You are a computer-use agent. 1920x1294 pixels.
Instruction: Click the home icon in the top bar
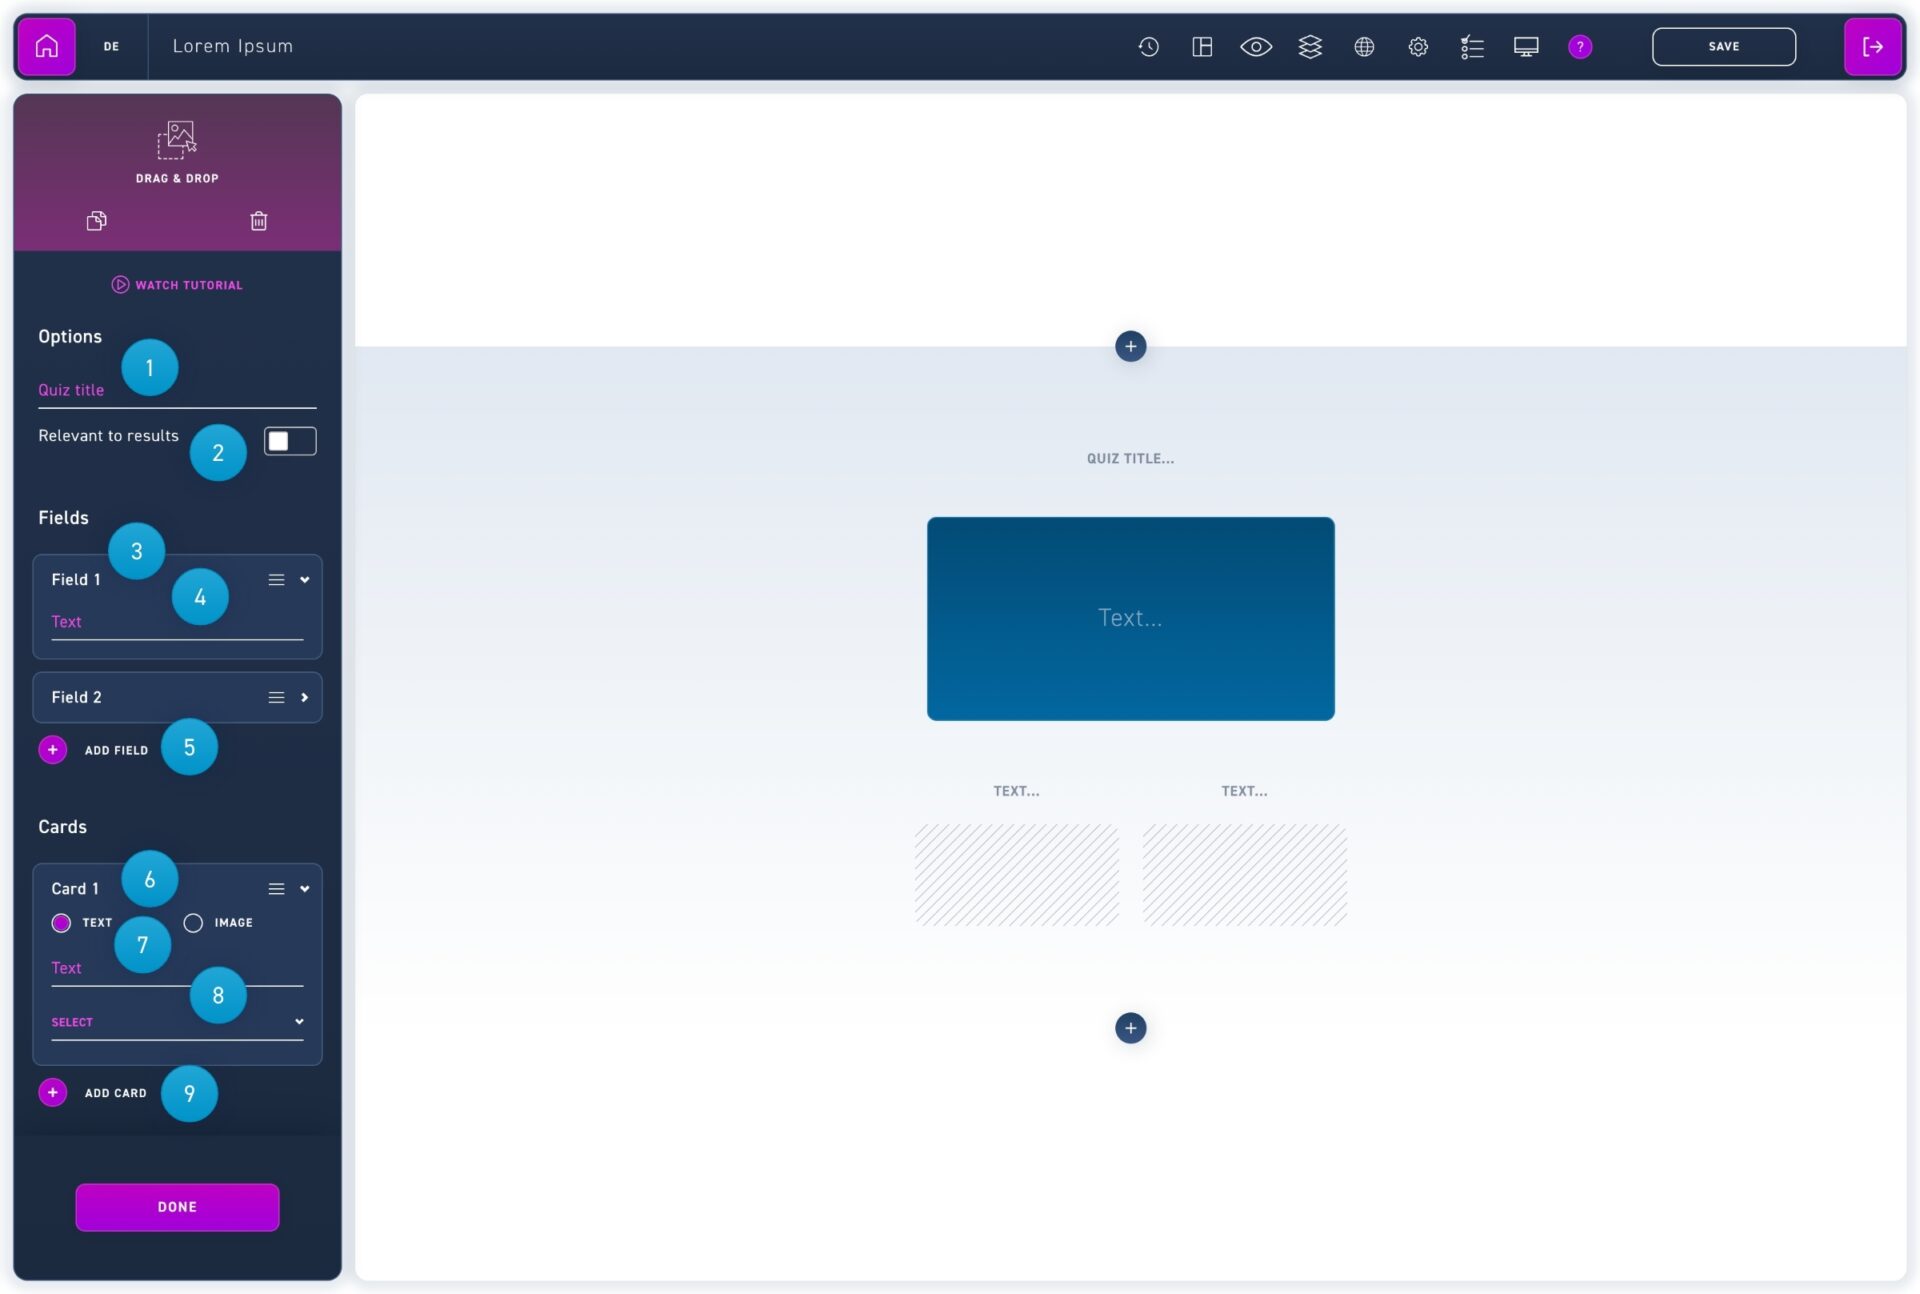coord(46,46)
